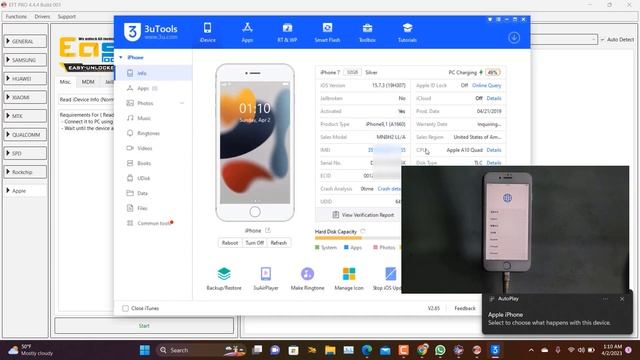The width and height of the screenshot is (640, 360).
Task: Open File Explorer from the taskbar
Action: click(x=330, y=350)
